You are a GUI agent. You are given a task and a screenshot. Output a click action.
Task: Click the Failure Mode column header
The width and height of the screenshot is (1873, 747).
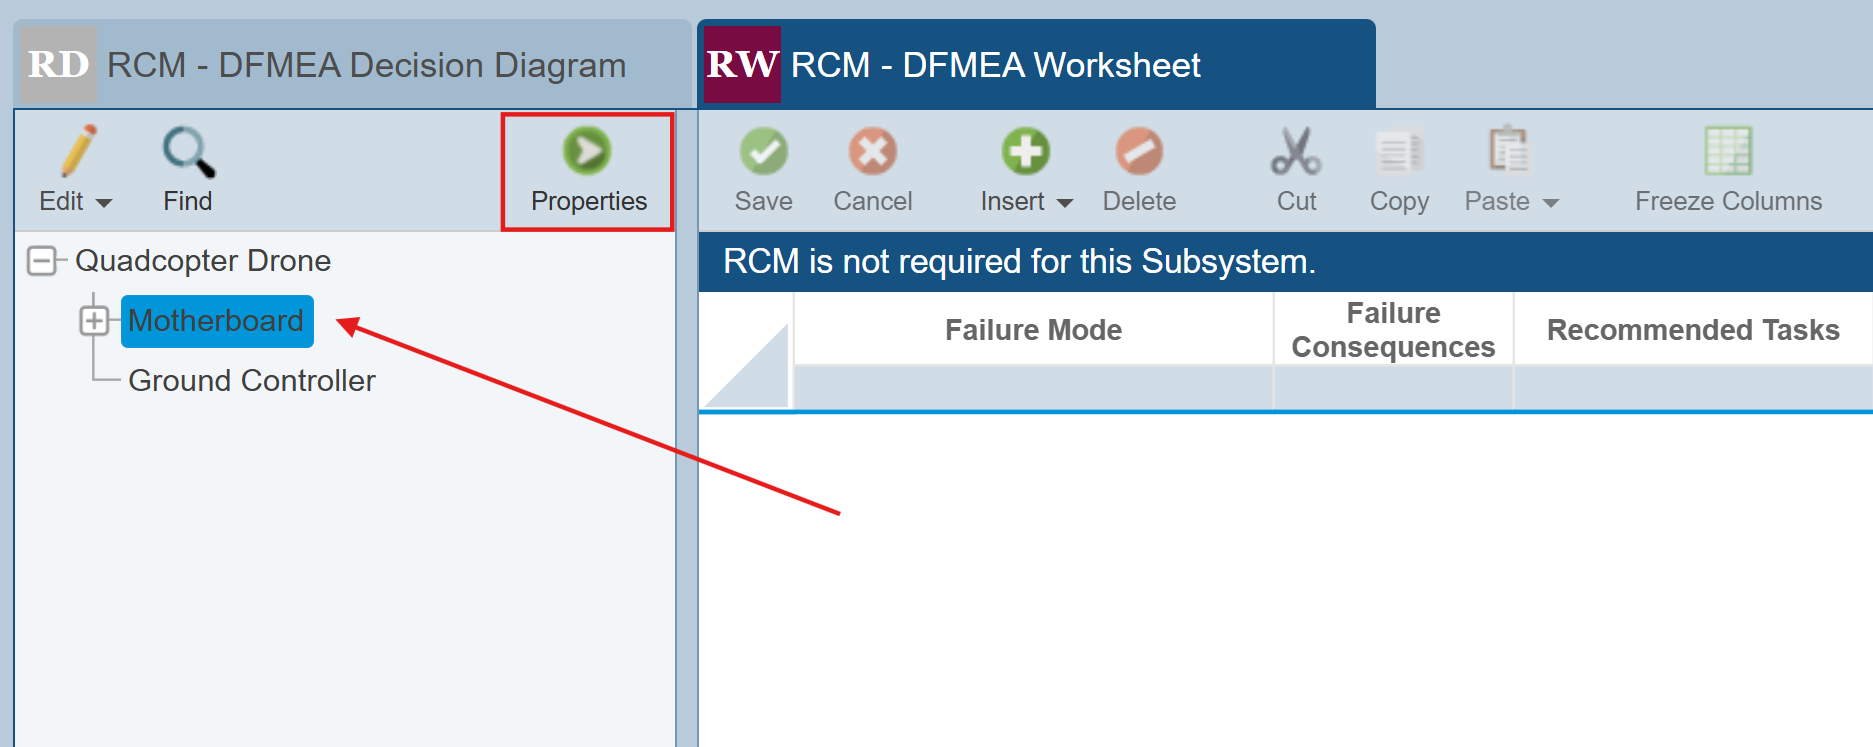click(1033, 330)
